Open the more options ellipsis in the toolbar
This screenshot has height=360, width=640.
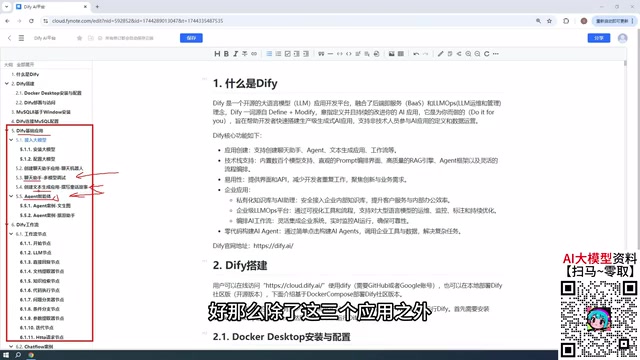pyautogui.click(x=496, y=54)
